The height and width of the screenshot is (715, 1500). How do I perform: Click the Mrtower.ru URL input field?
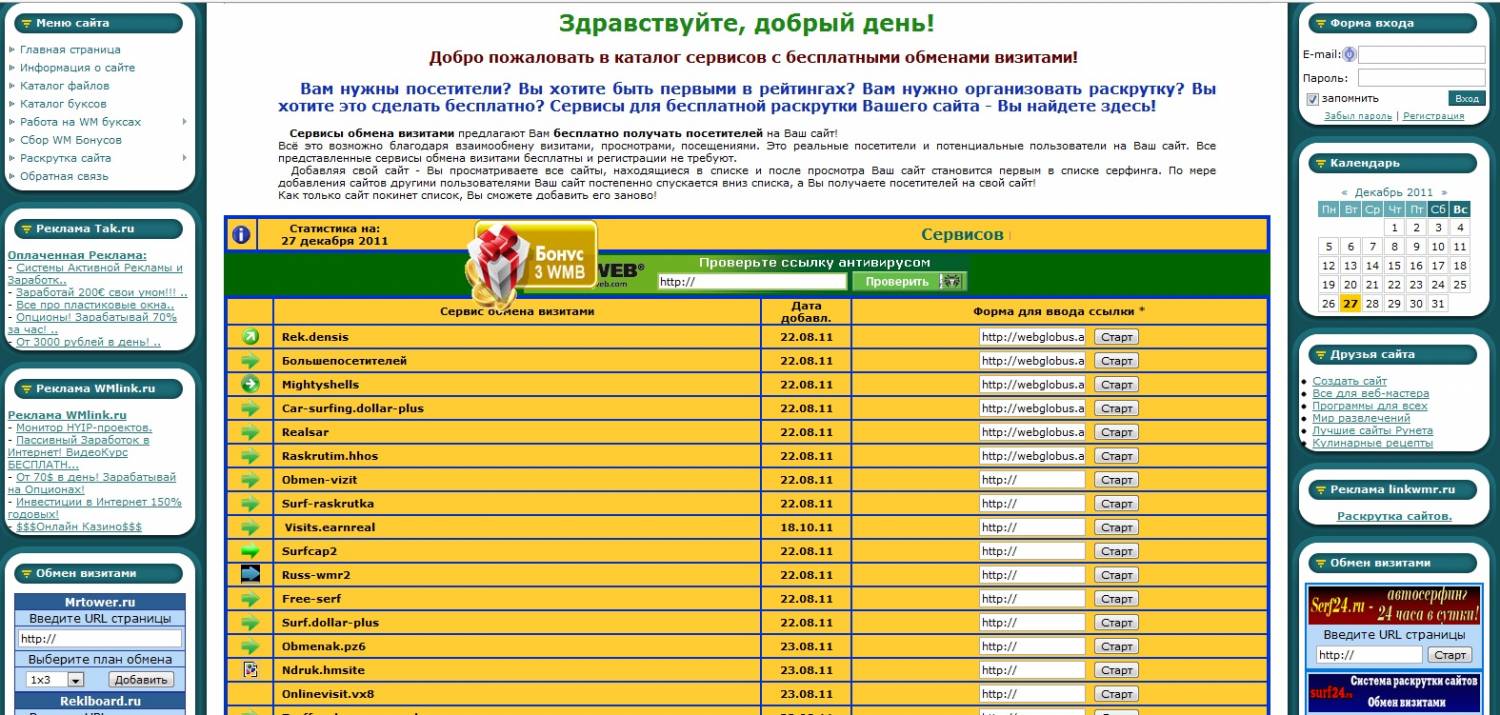(x=100, y=638)
